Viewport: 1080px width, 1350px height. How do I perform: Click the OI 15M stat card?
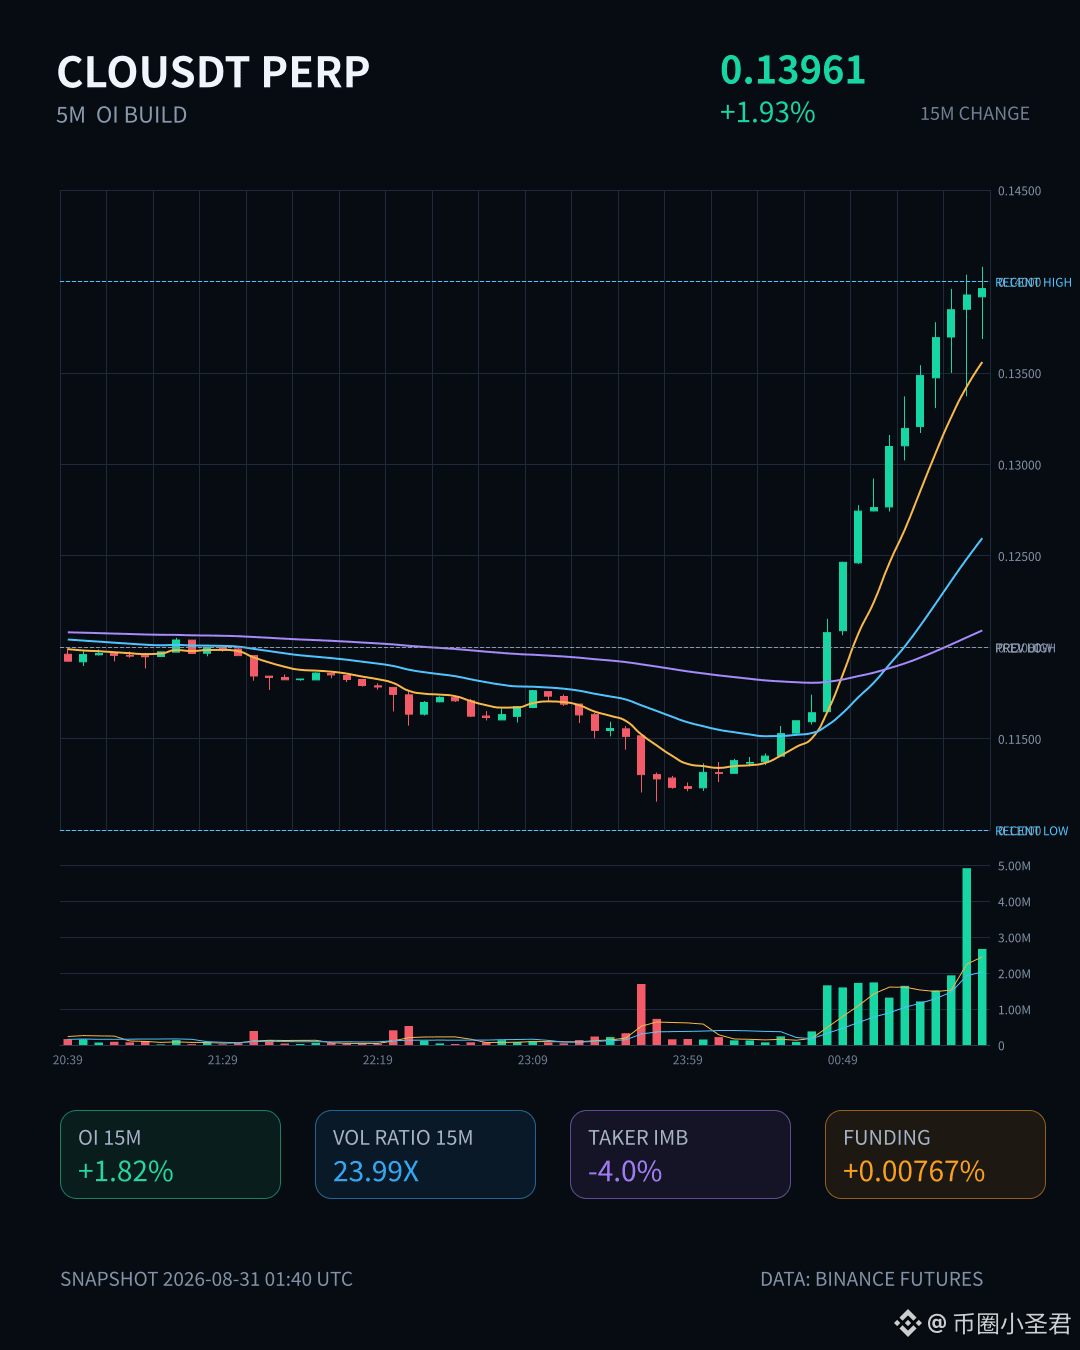coord(170,1154)
